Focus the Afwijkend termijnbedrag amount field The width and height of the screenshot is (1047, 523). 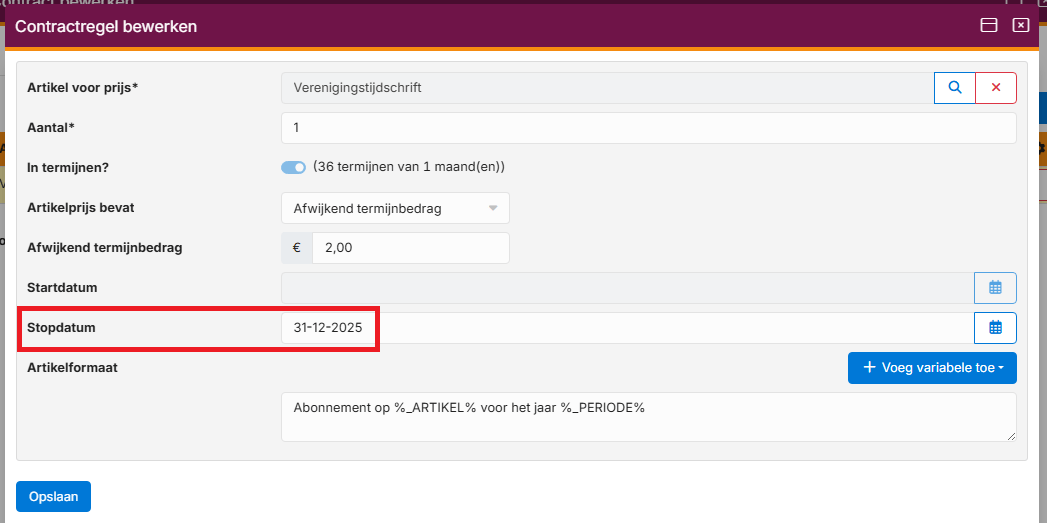click(410, 248)
